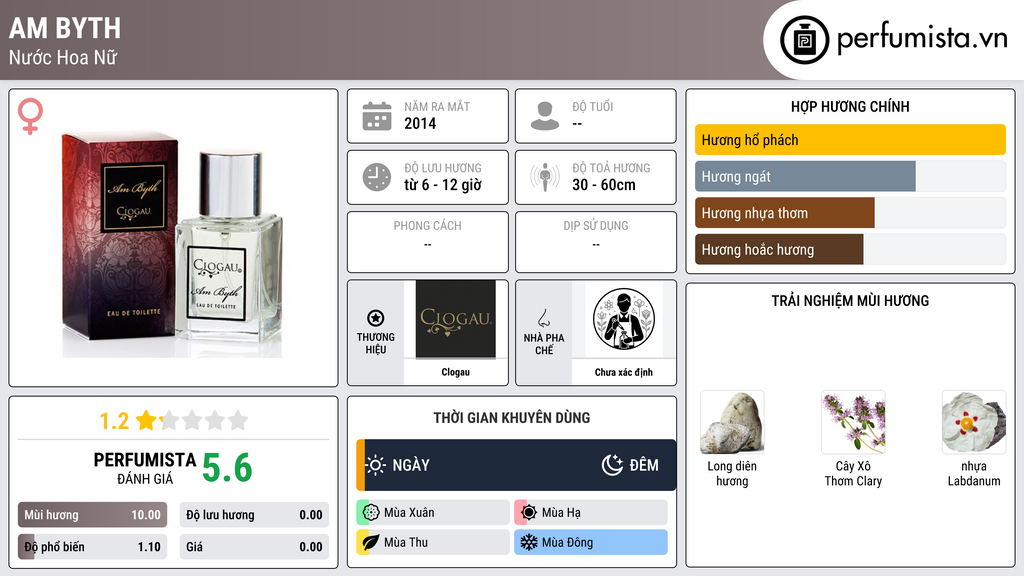Click the 1.2 user rating number
The height and width of the screenshot is (576, 1024).
point(114,421)
